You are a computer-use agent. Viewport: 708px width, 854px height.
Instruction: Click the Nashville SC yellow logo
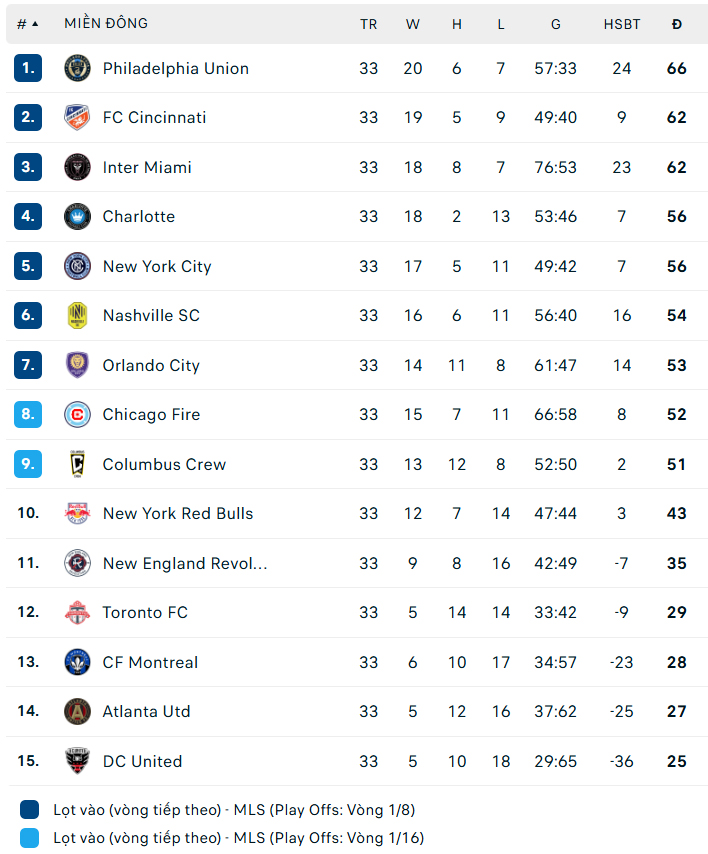tap(77, 315)
